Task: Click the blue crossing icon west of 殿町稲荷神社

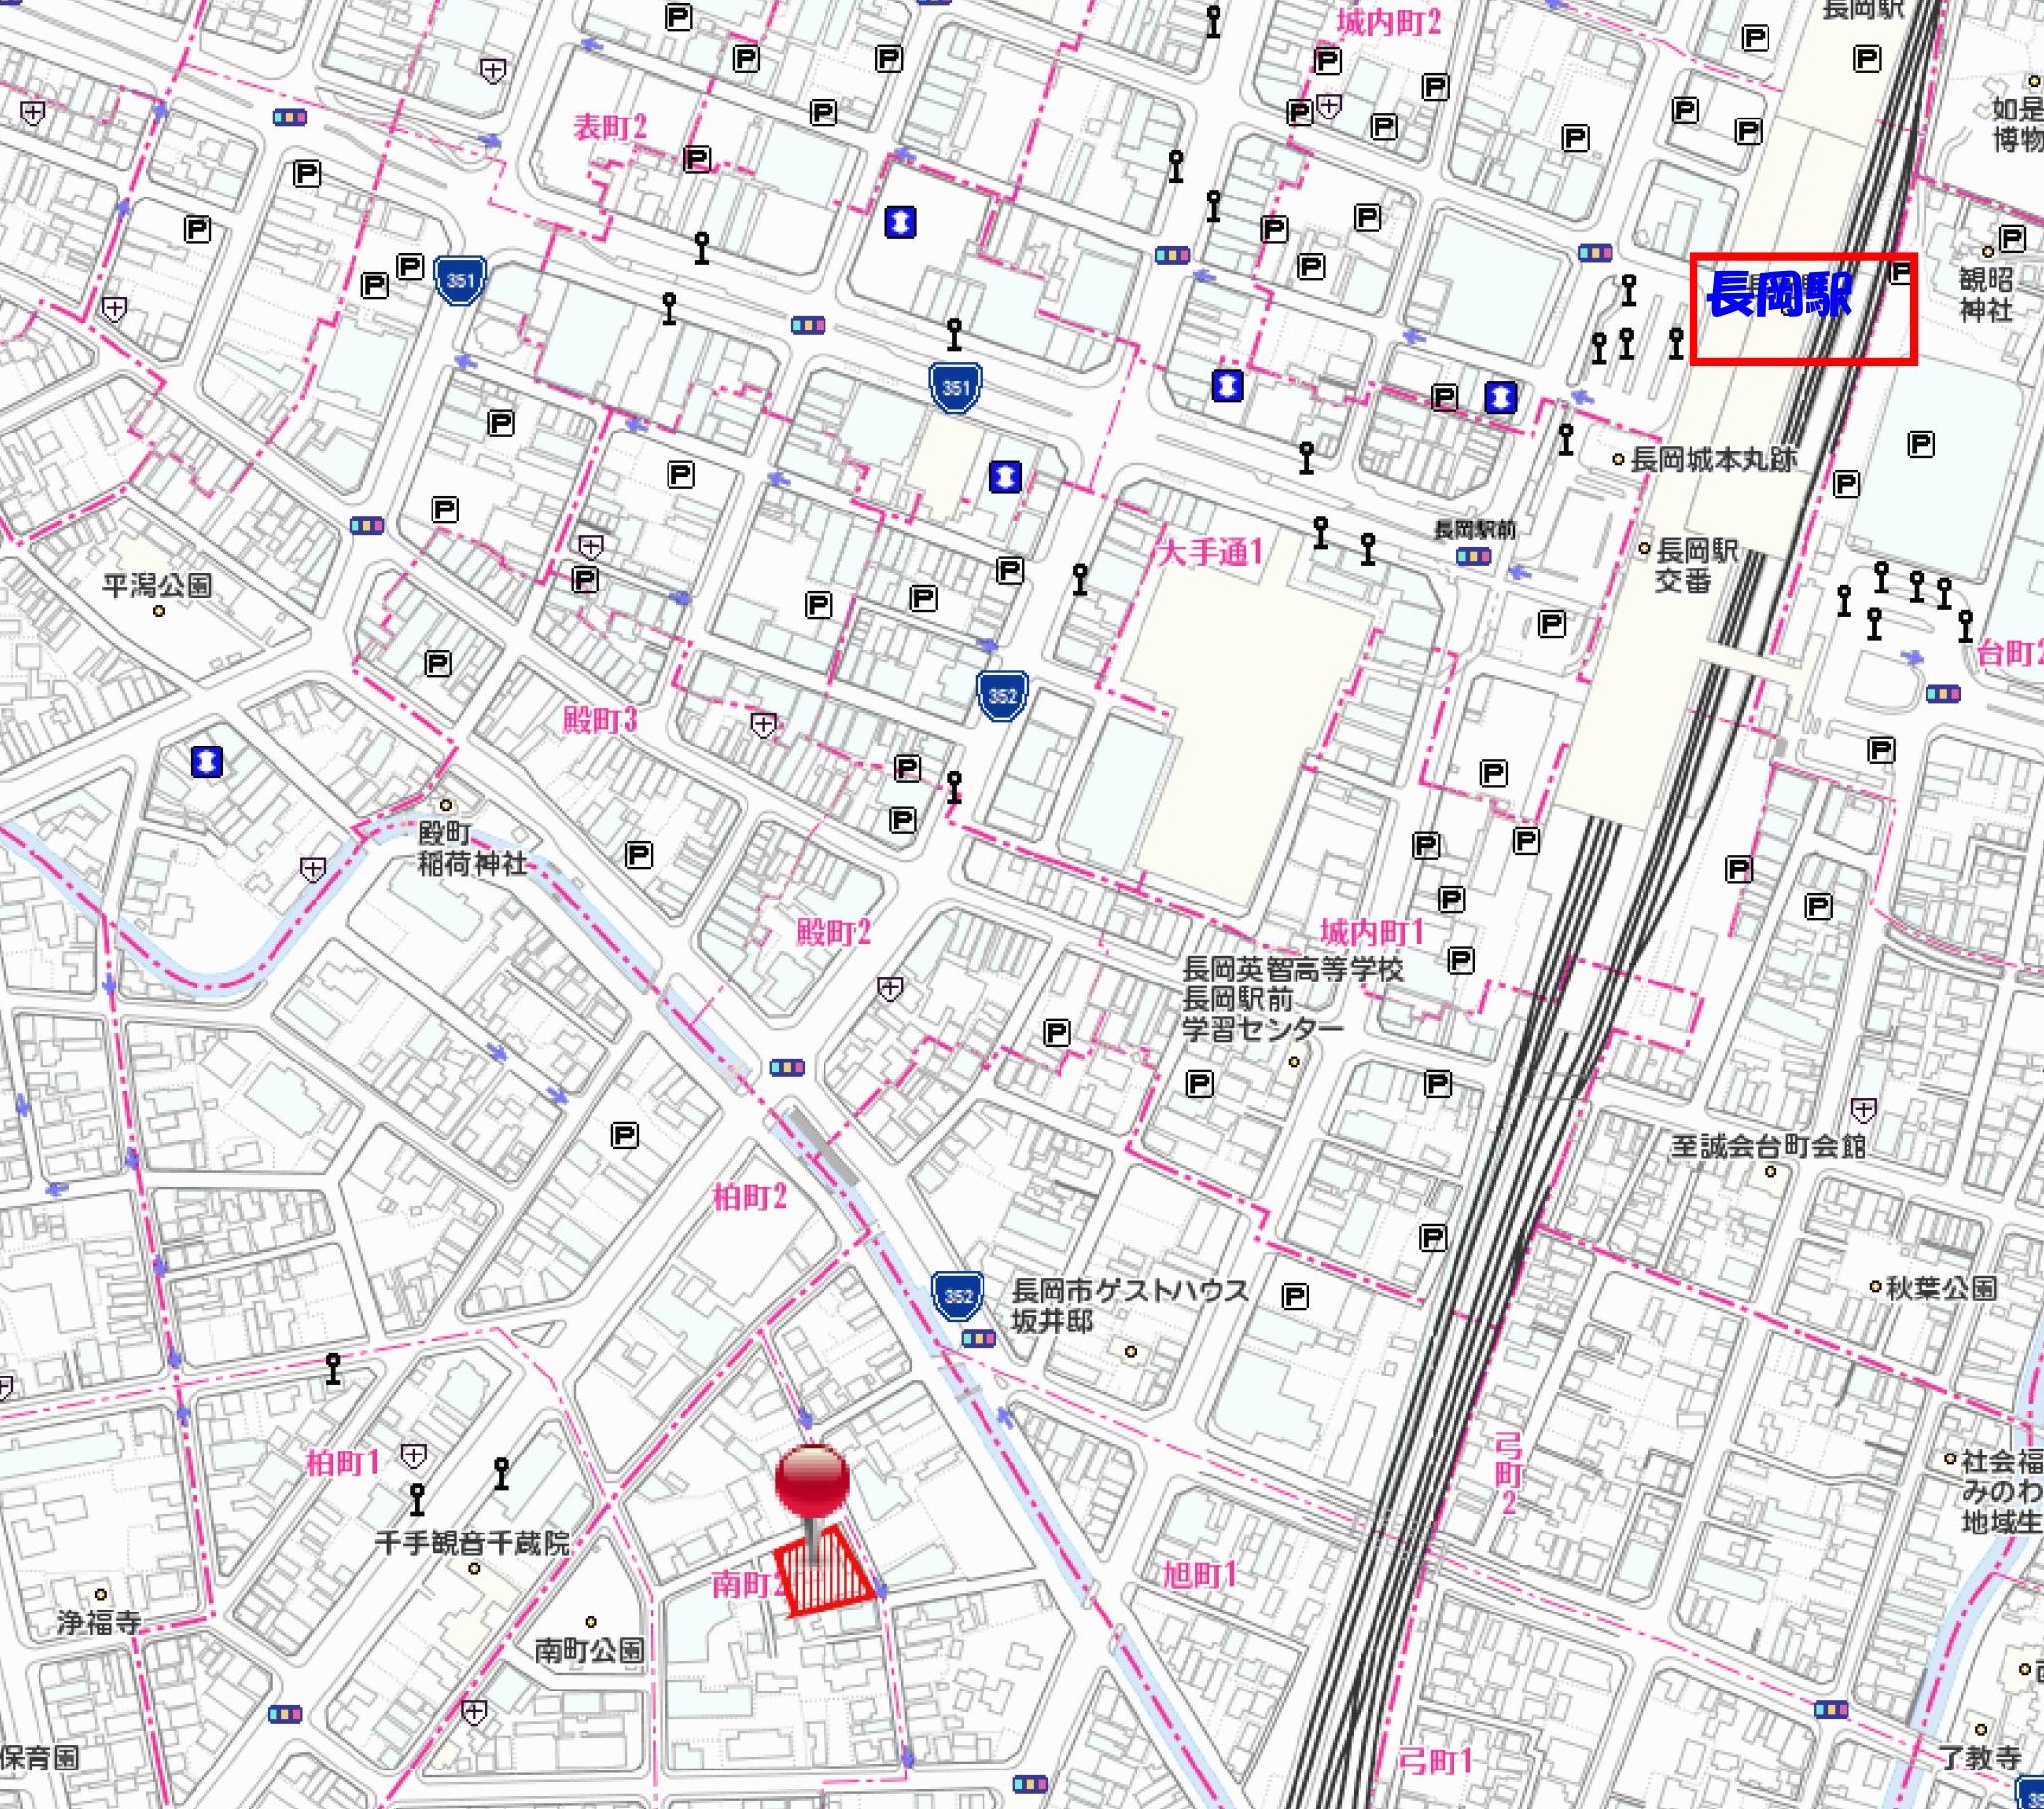Action: tap(205, 763)
